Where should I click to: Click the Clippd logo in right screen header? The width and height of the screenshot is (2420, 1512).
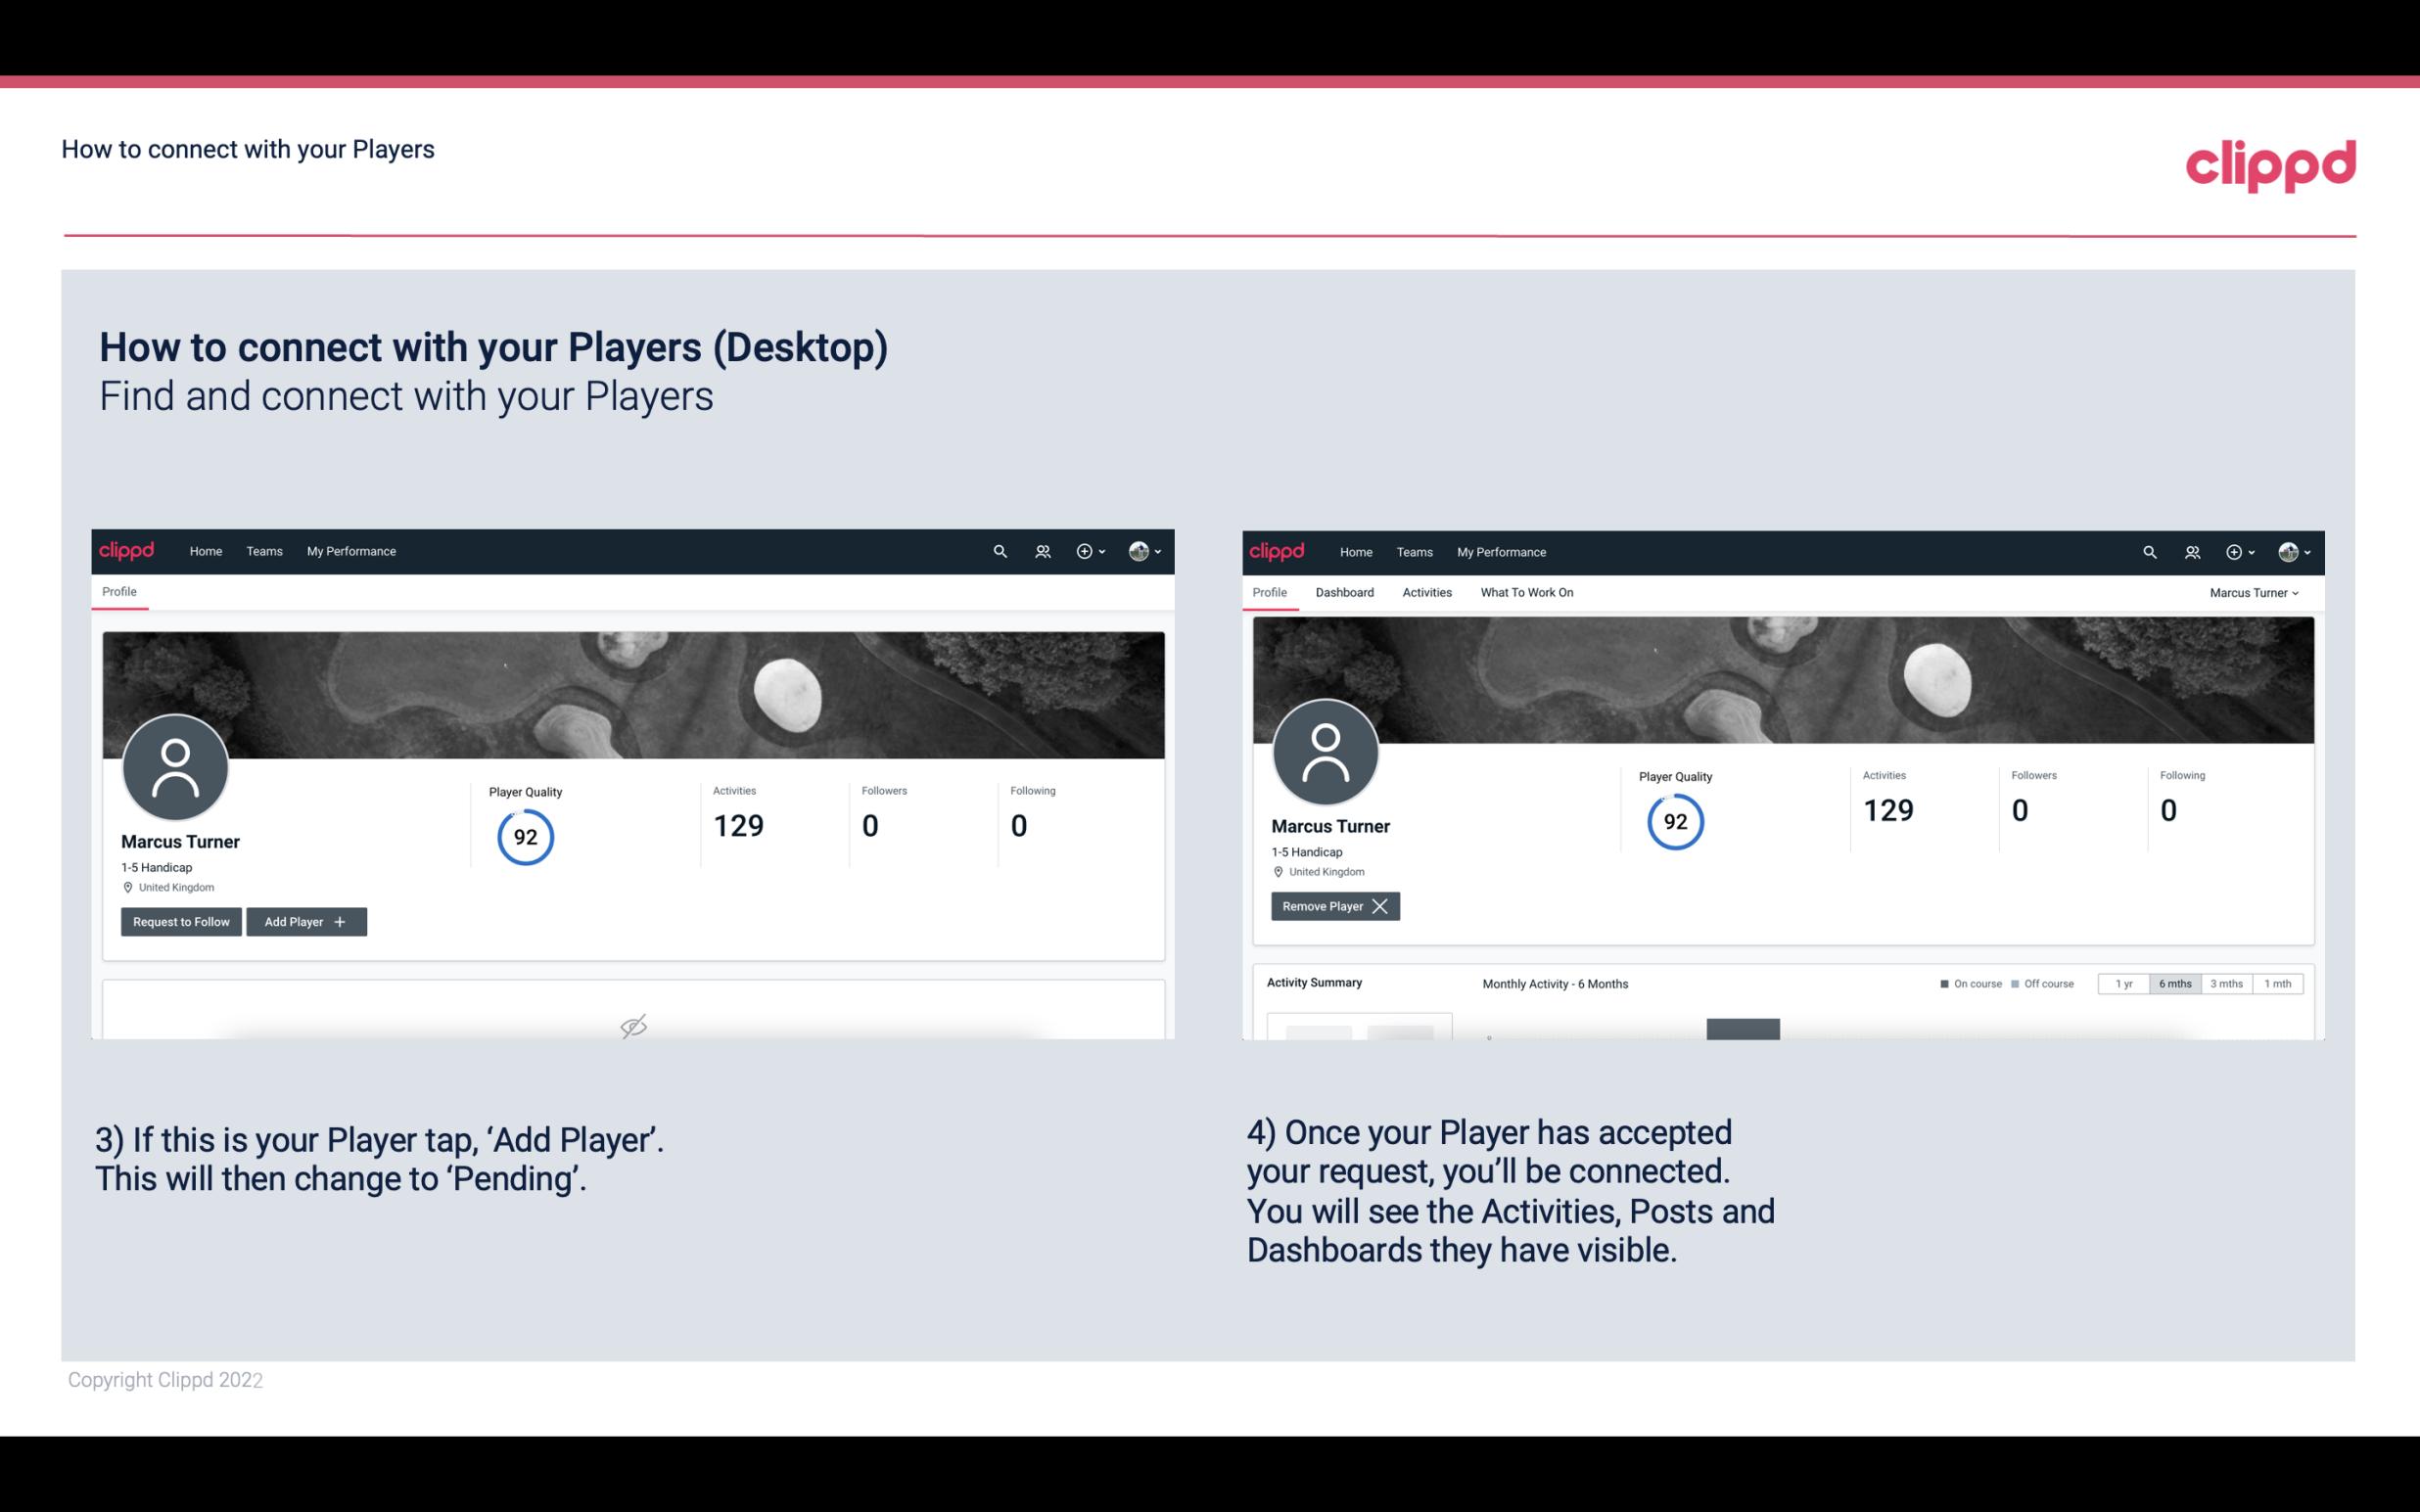click(1278, 550)
